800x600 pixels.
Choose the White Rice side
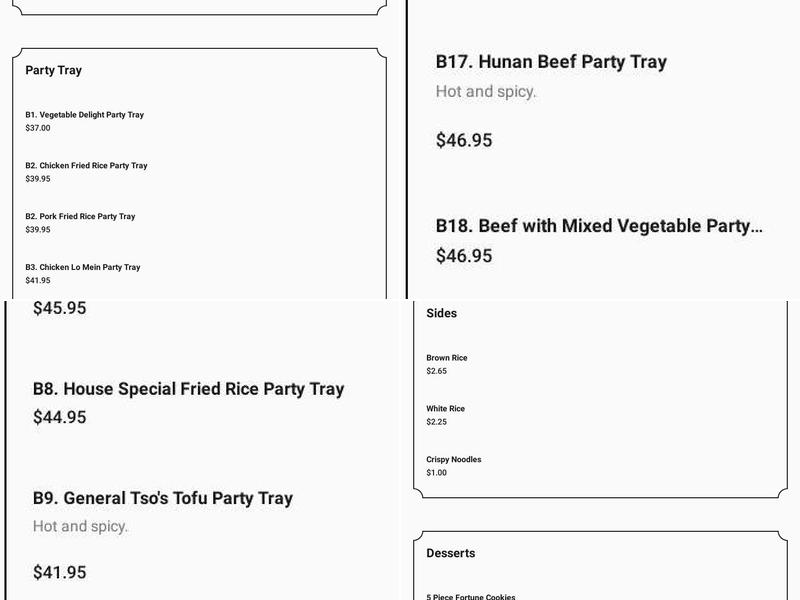tap(446, 409)
